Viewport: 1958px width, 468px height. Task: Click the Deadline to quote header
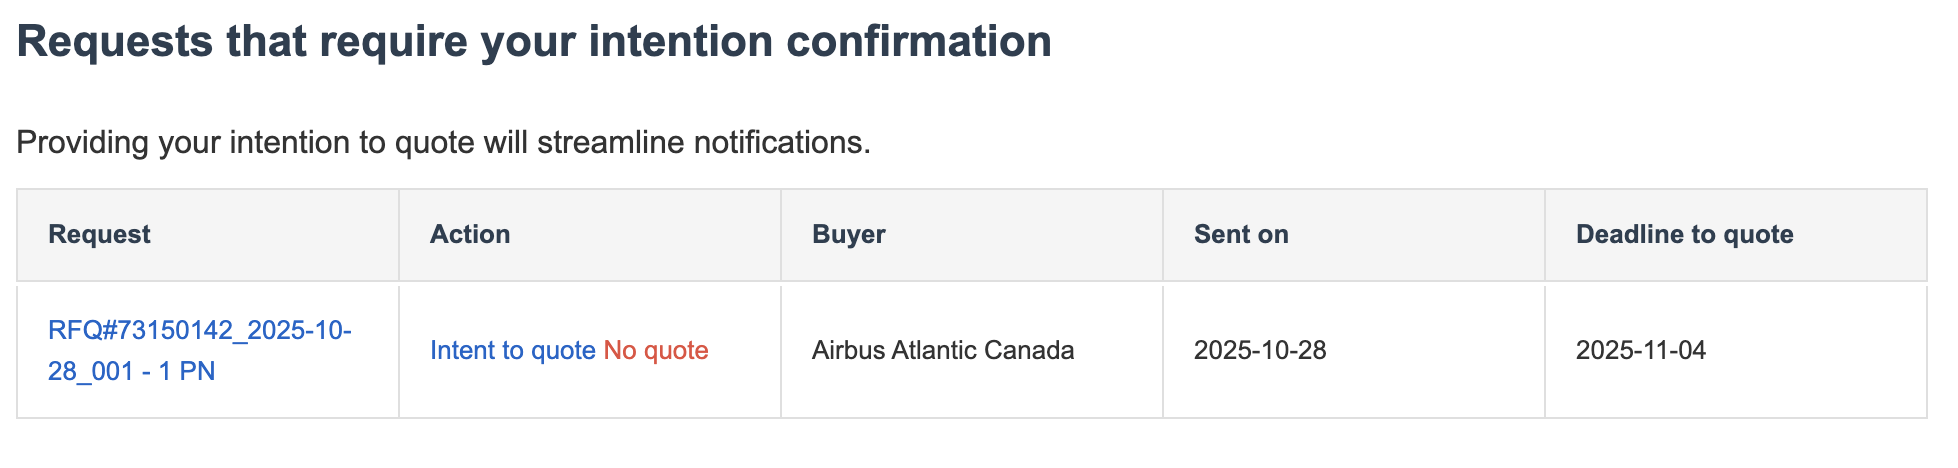pos(1684,235)
